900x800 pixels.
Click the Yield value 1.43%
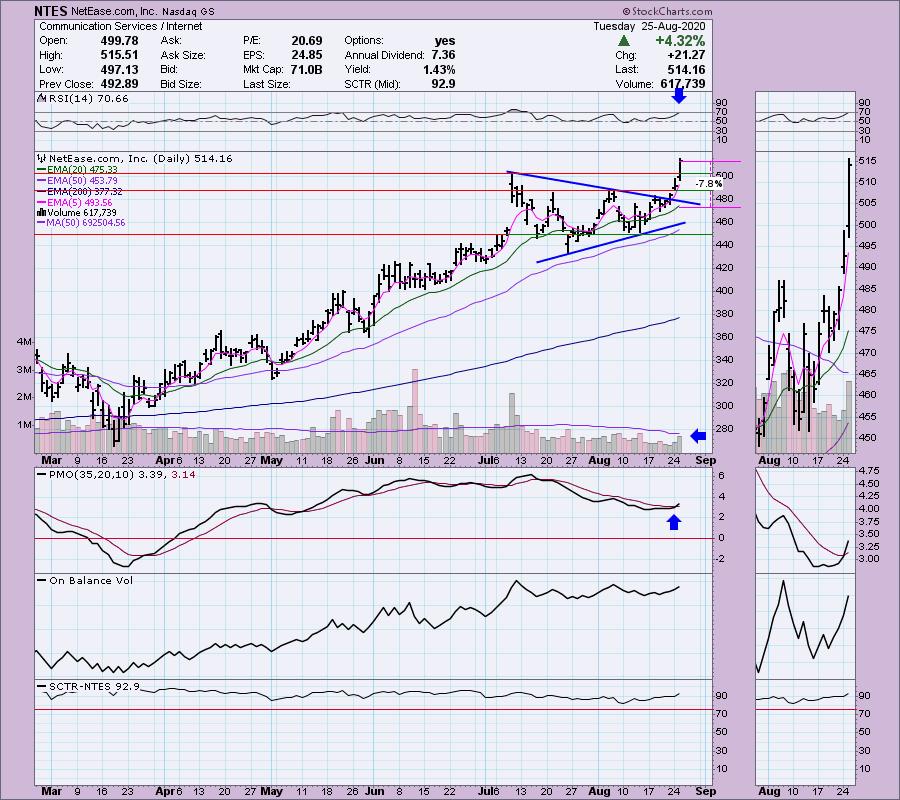pyautogui.click(x=439, y=69)
